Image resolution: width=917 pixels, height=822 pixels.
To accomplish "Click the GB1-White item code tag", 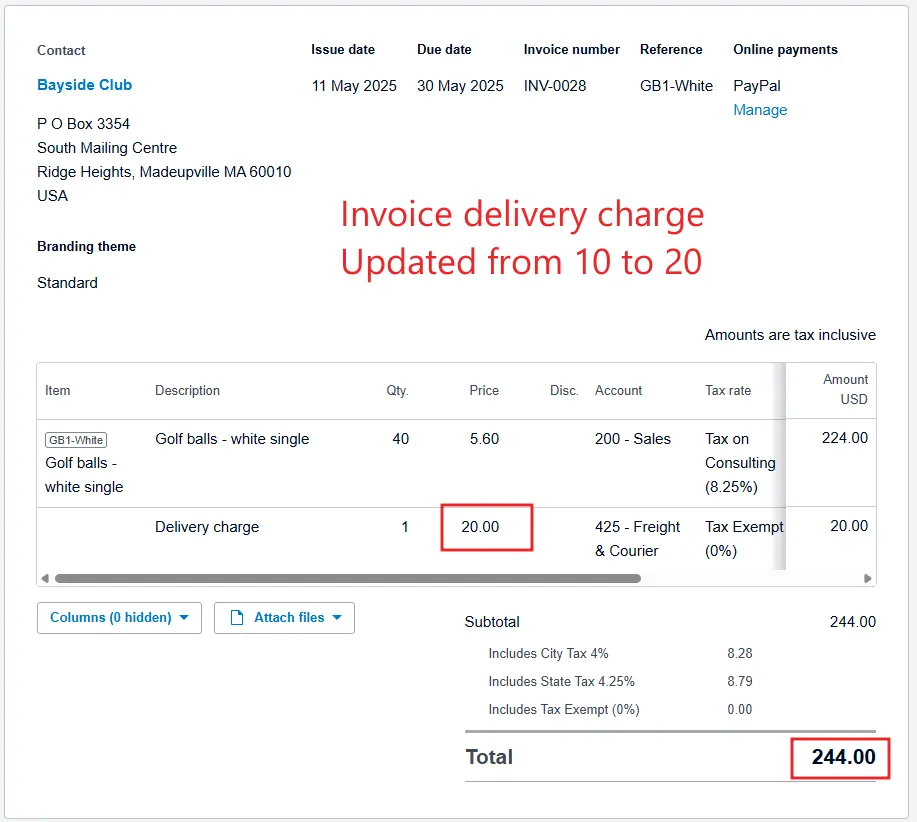I will pyautogui.click(x=76, y=440).
